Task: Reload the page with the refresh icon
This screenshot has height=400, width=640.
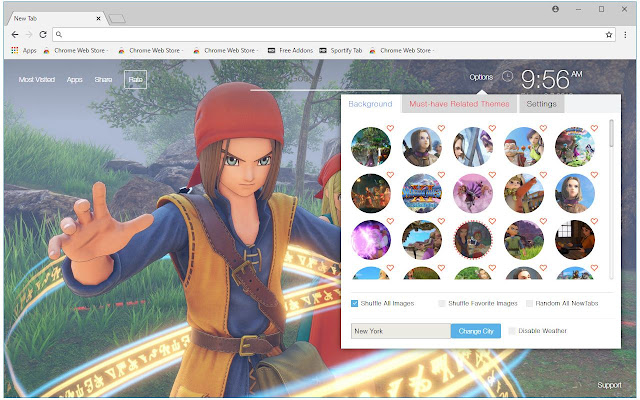Action: [43, 35]
